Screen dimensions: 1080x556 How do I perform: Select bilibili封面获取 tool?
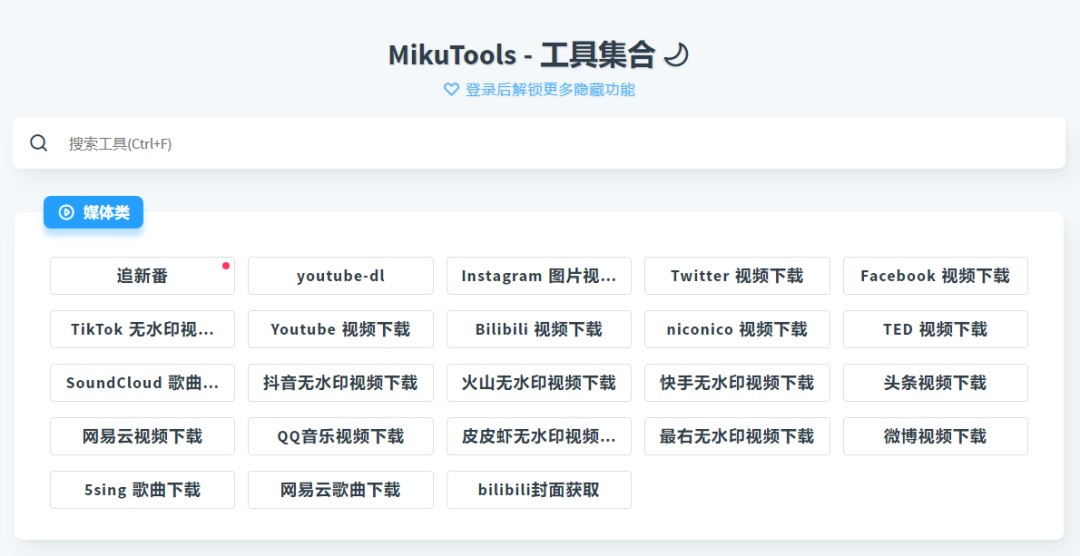coord(539,490)
